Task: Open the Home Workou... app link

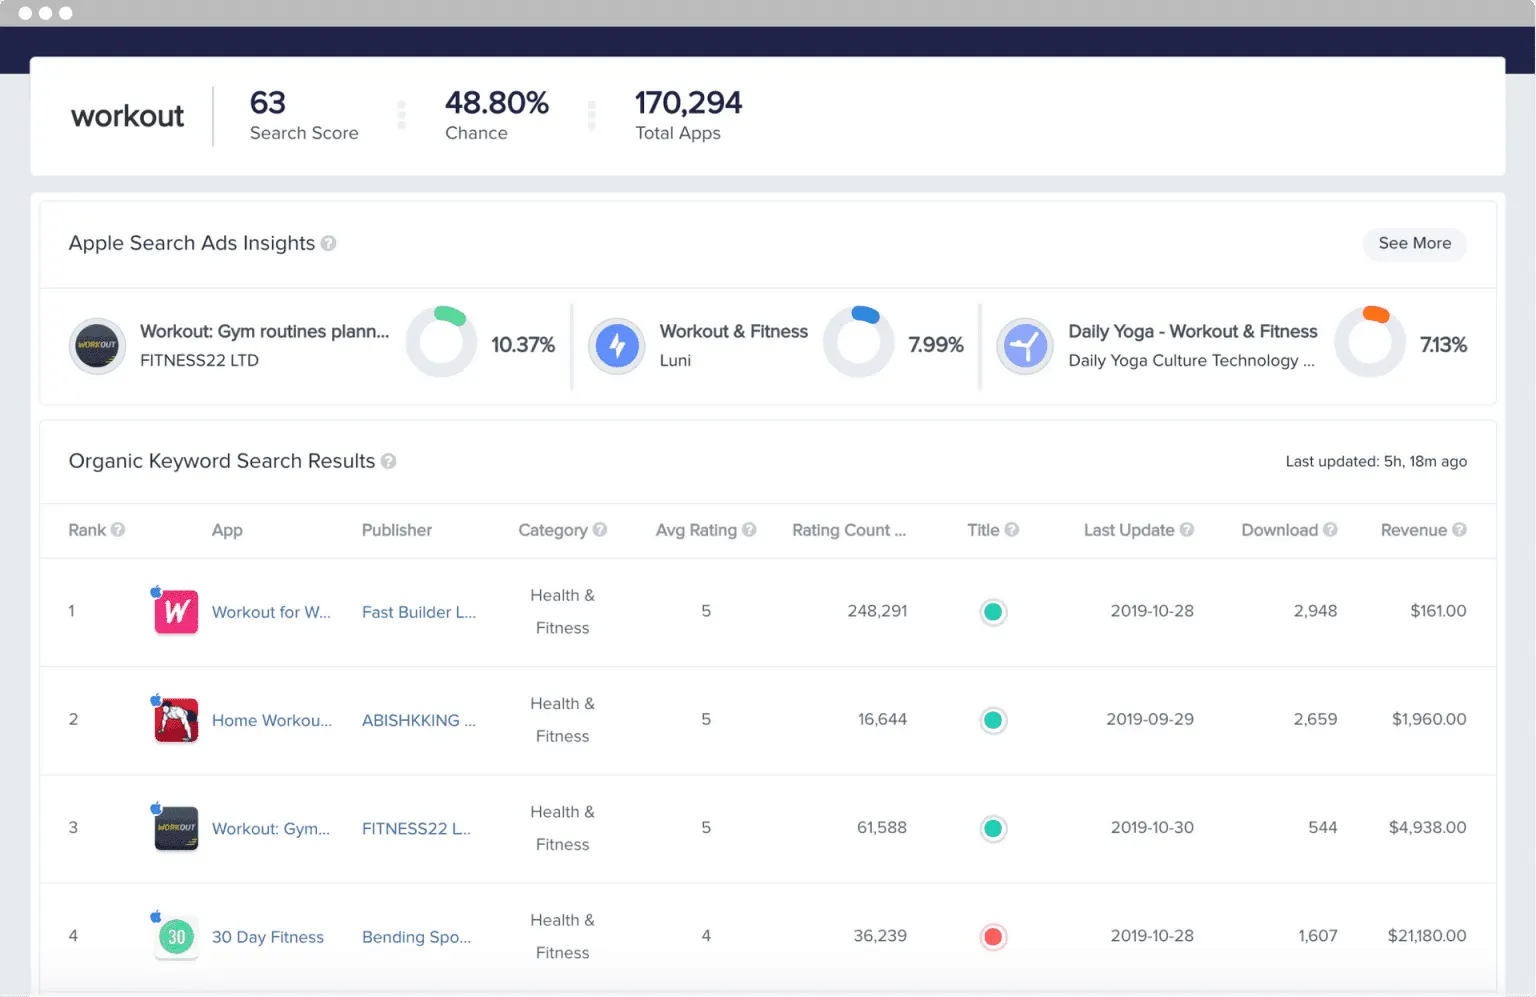Action: point(272,720)
